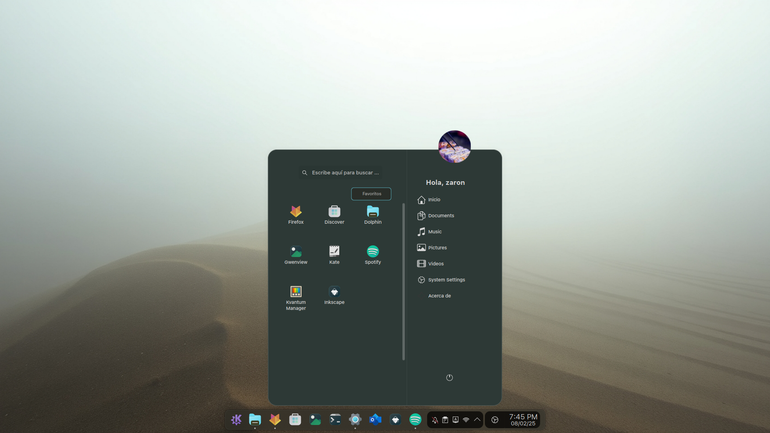Open the Inicio home folder
Image resolution: width=770 pixels, height=433 pixels.
point(429,200)
